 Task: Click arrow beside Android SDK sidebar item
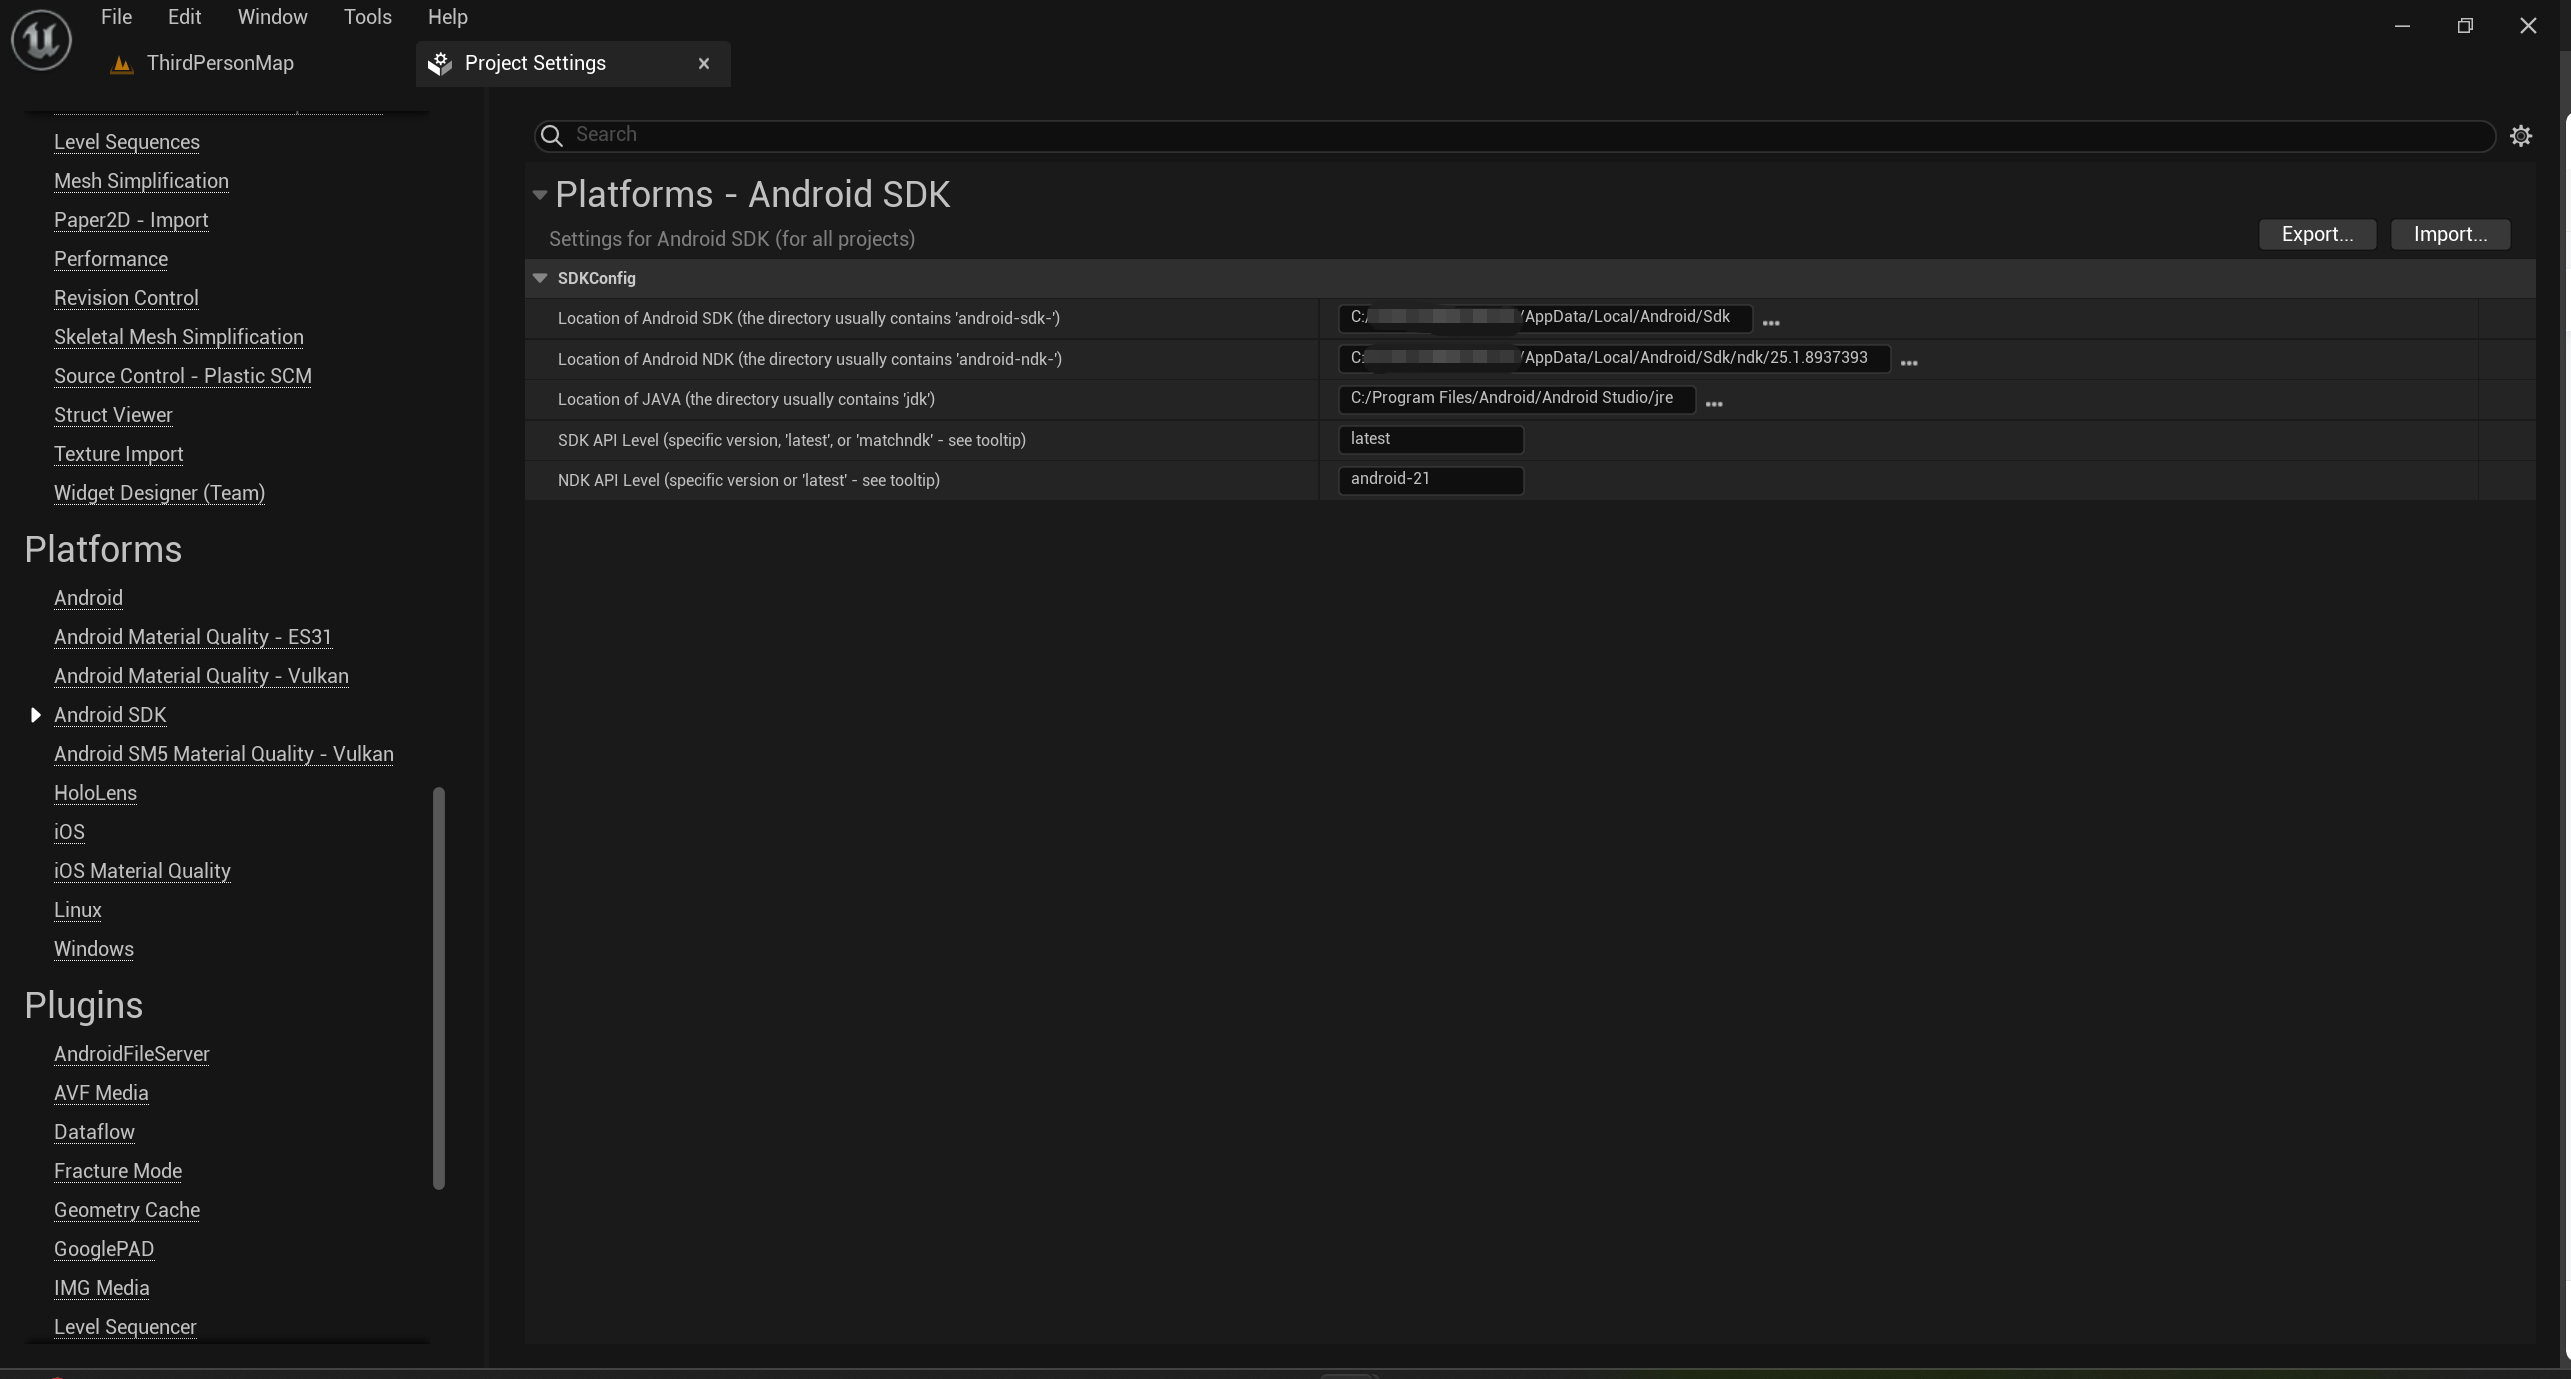35,715
